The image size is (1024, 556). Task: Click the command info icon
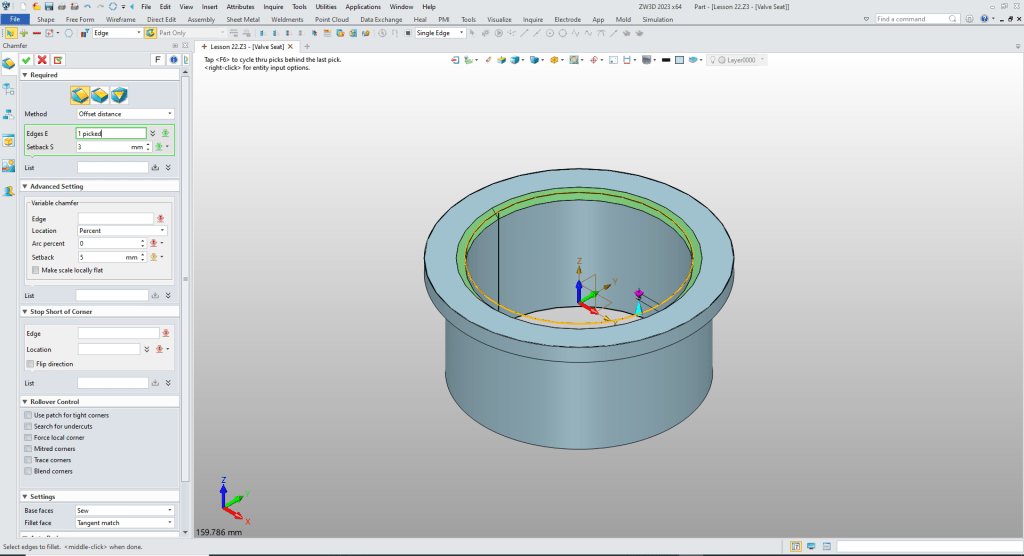173,60
